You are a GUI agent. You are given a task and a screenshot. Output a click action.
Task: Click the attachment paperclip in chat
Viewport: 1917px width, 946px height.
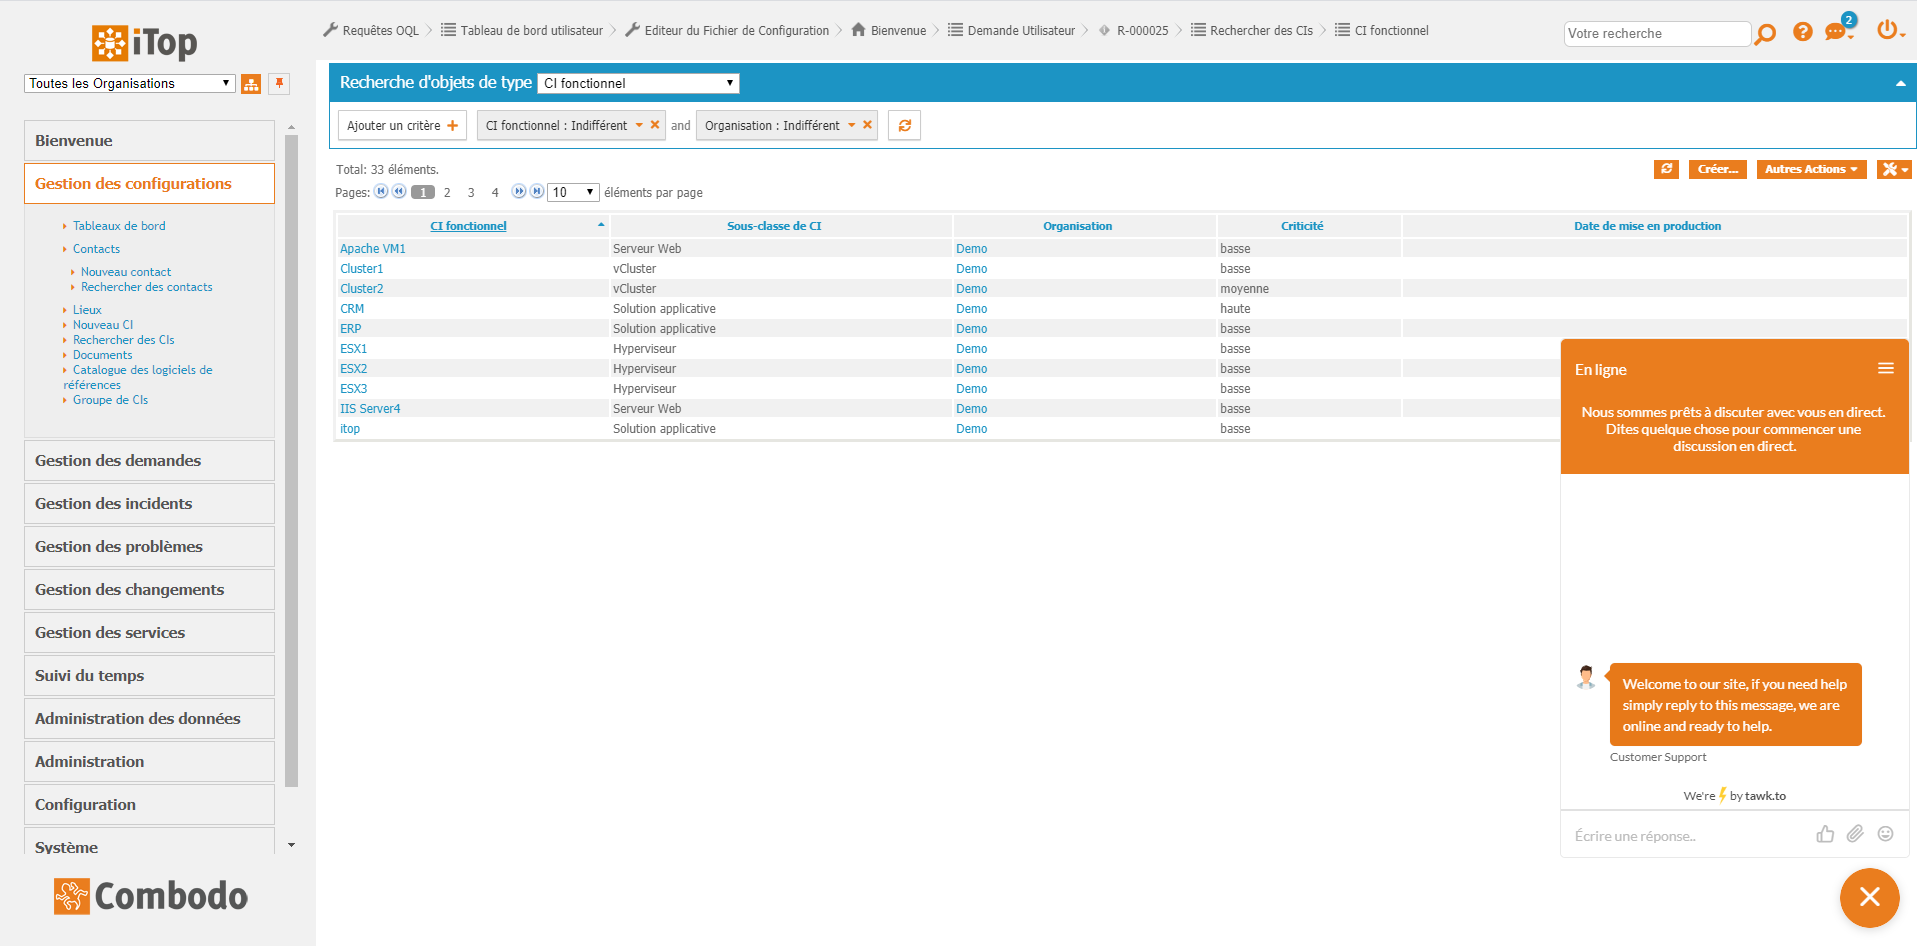pyautogui.click(x=1855, y=834)
